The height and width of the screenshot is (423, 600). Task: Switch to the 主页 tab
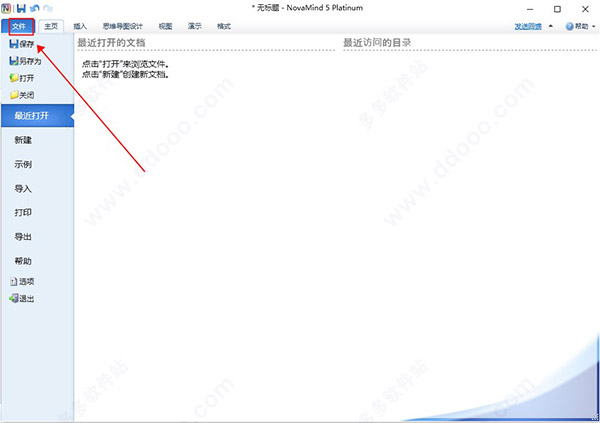tap(51, 26)
